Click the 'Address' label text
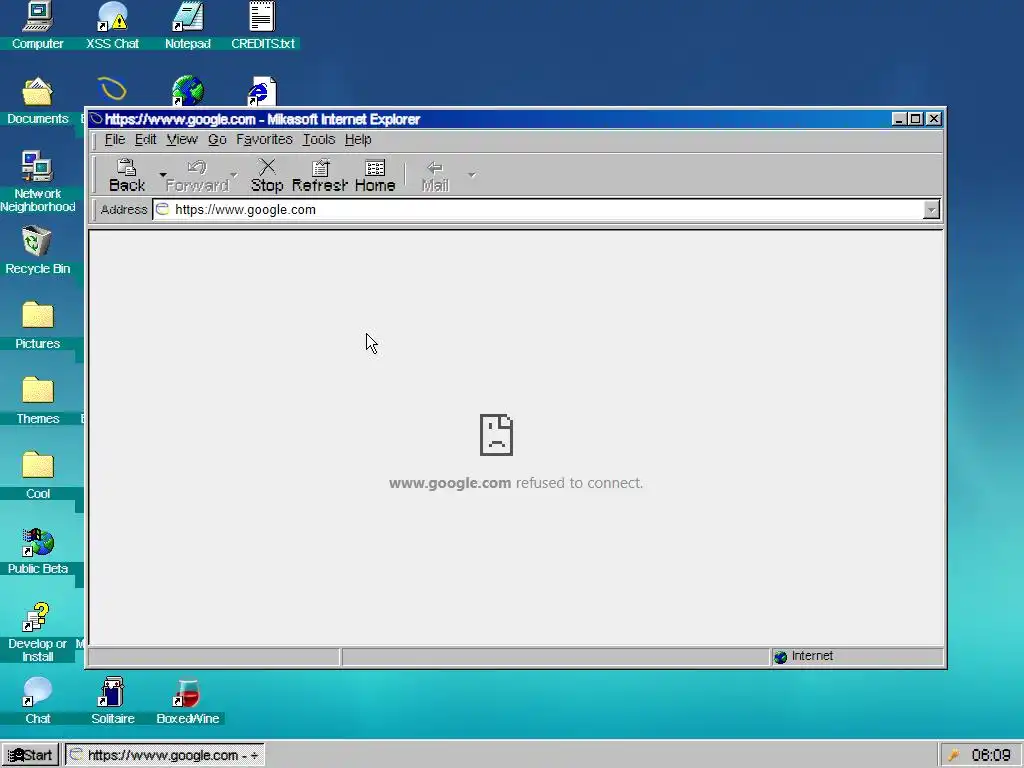 [x=123, y=210]
